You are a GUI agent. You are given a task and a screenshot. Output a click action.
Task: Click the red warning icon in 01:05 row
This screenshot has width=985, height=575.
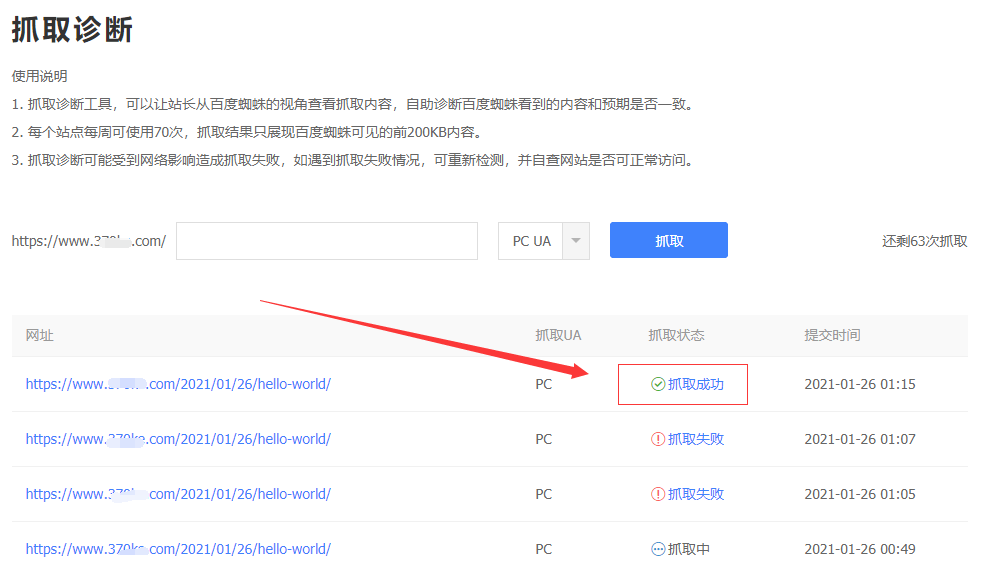click(658, 494)
